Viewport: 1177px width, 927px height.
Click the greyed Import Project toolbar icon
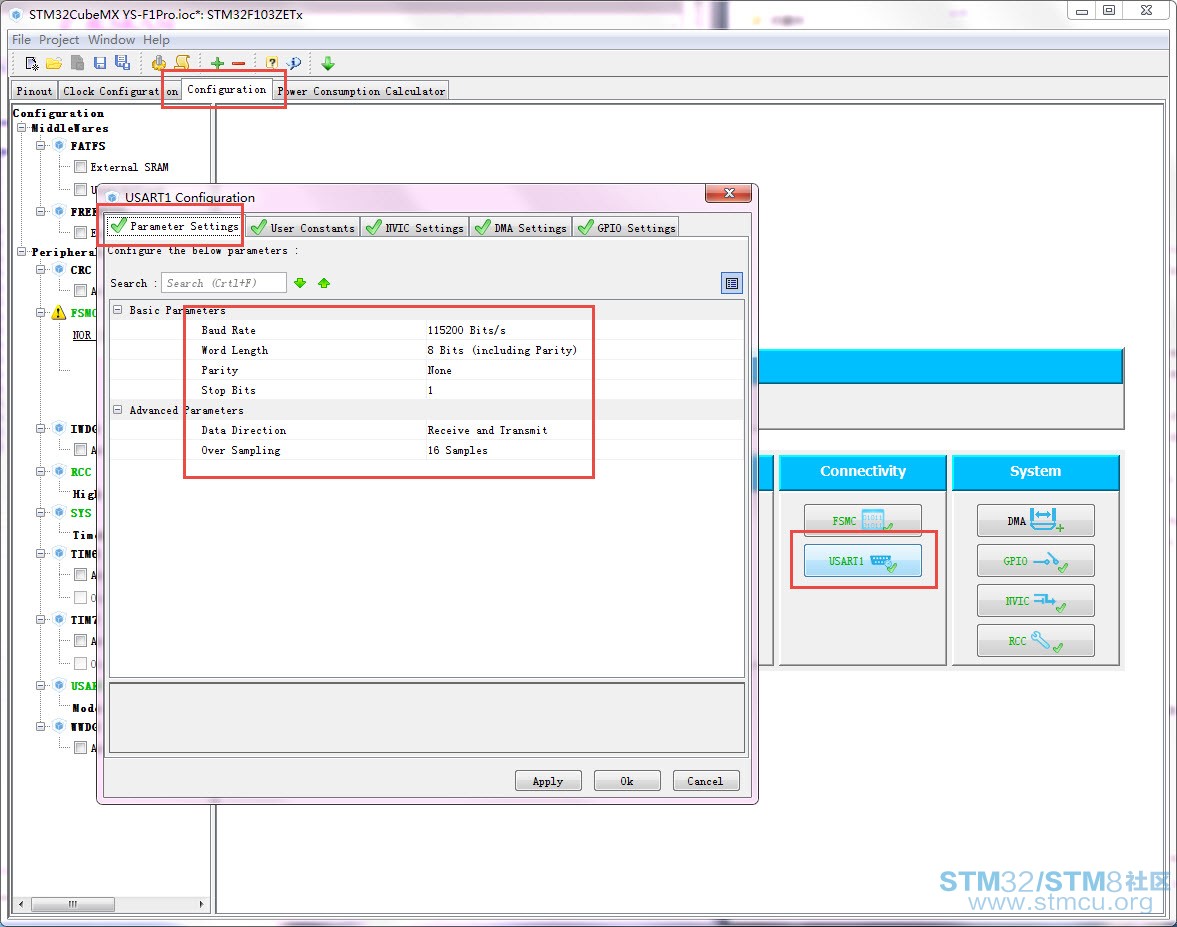coord(77,64)
